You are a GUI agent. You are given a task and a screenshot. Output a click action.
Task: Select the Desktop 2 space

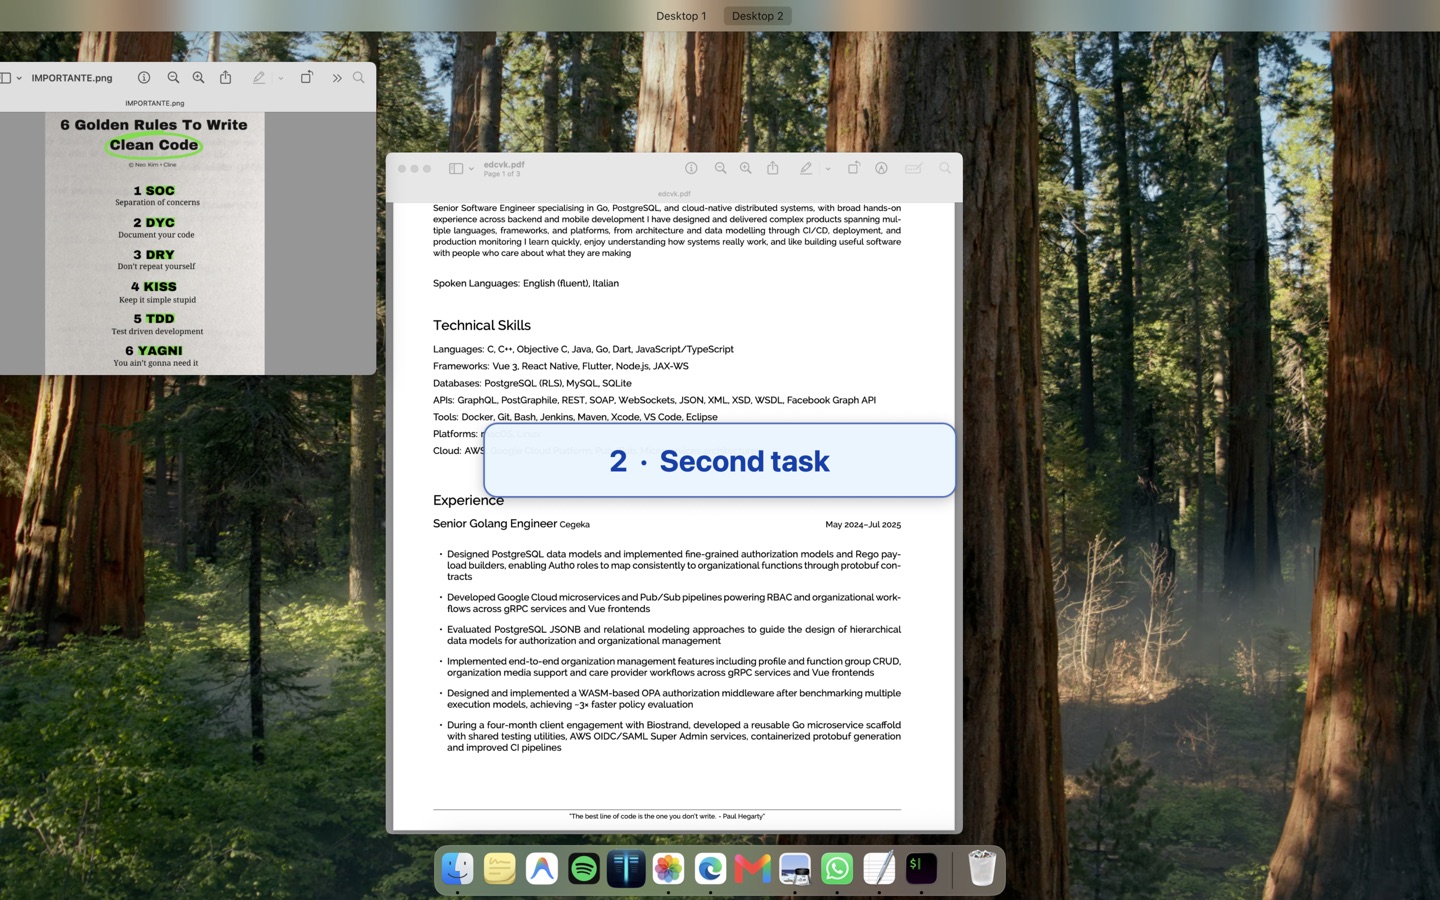757,16
